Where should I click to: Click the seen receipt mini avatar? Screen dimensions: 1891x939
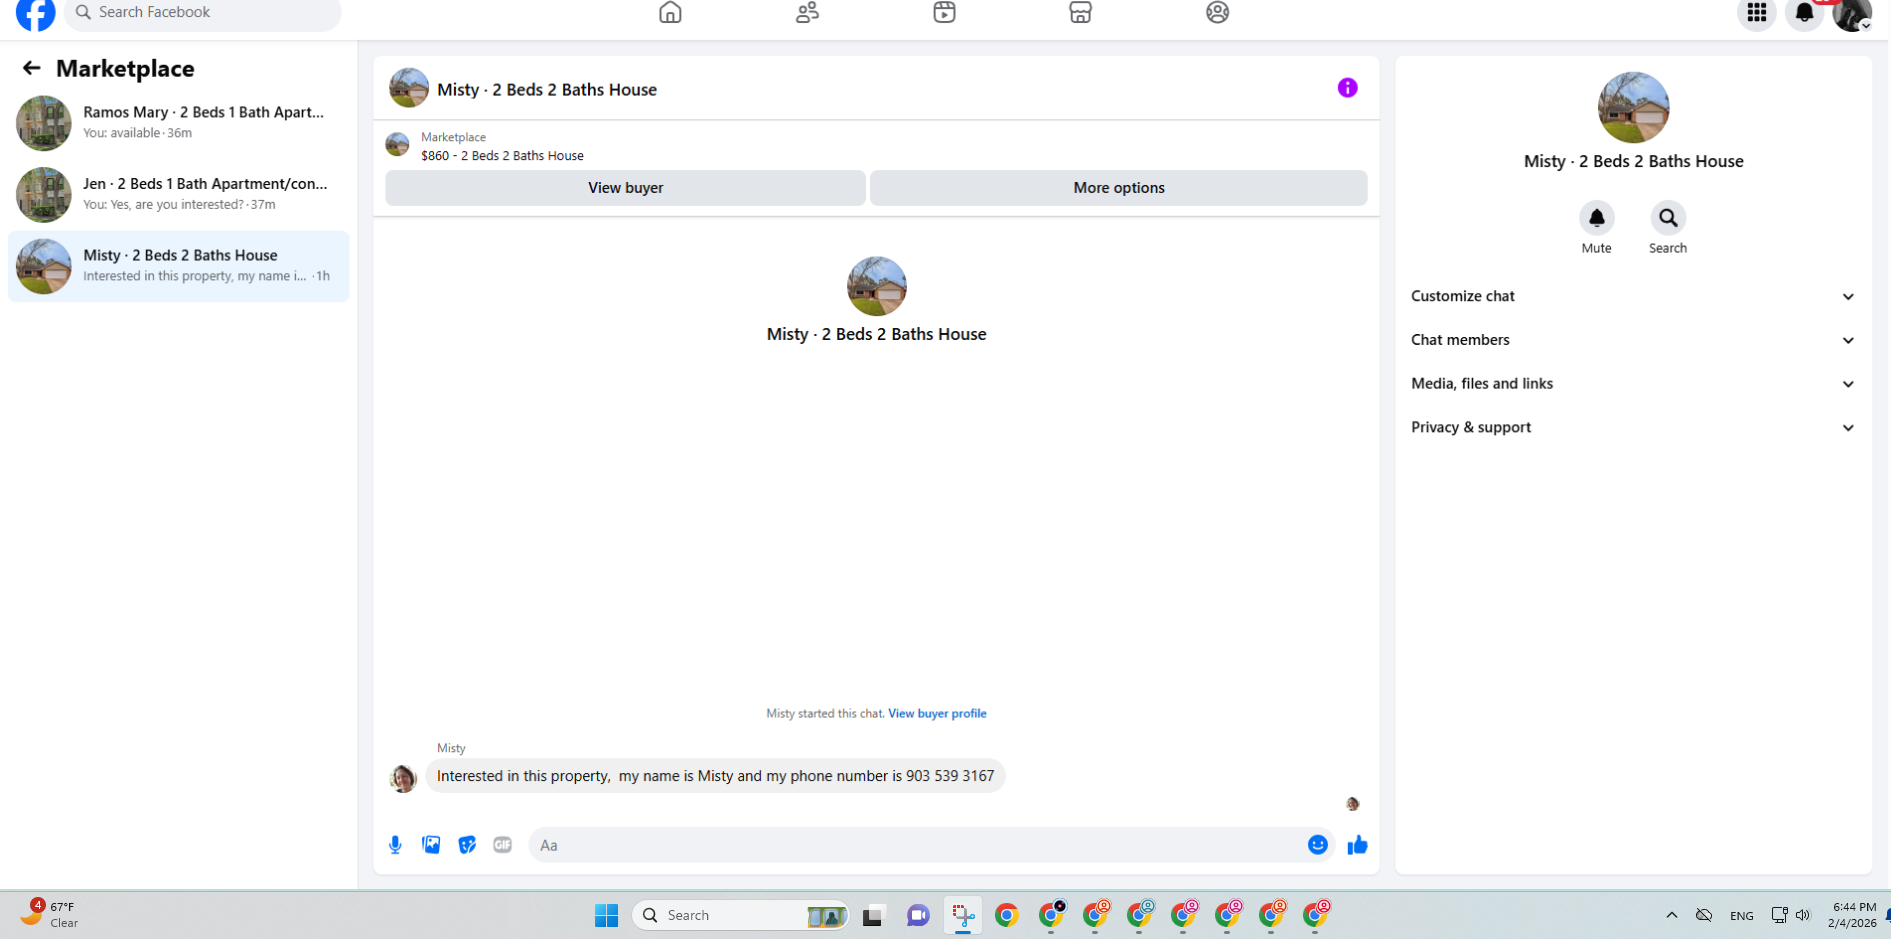1352,804
